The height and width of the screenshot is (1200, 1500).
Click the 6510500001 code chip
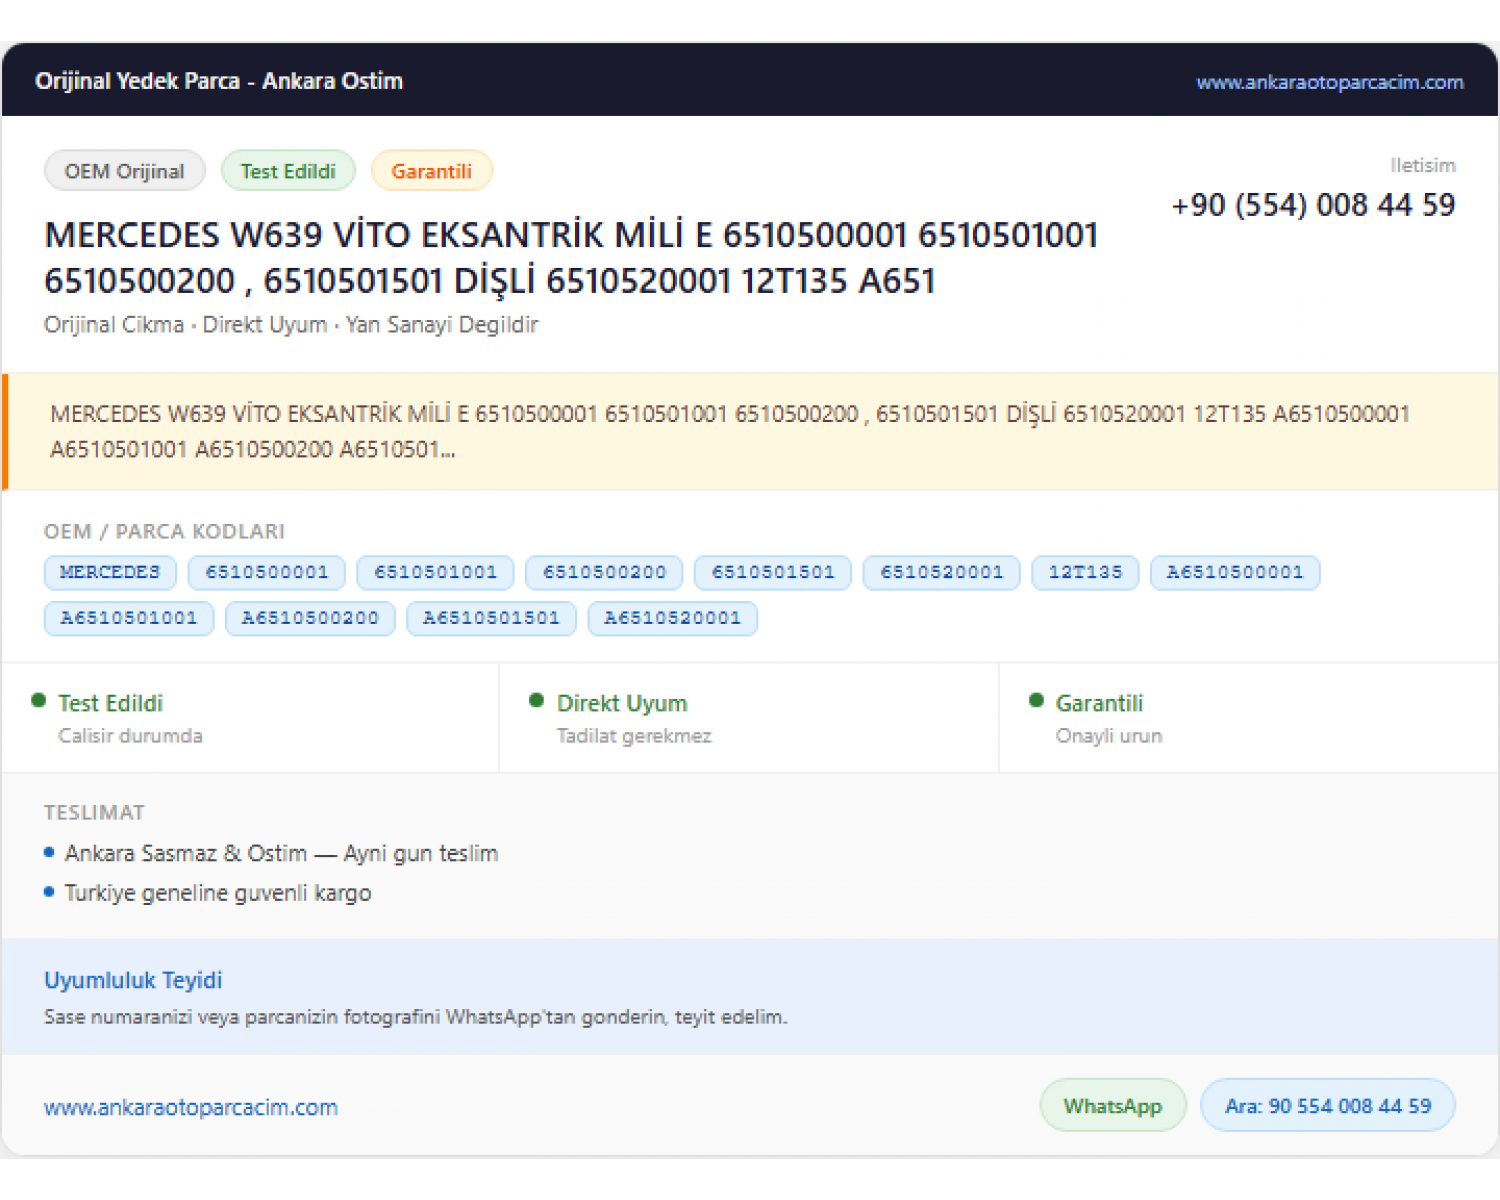pos(267,573)
